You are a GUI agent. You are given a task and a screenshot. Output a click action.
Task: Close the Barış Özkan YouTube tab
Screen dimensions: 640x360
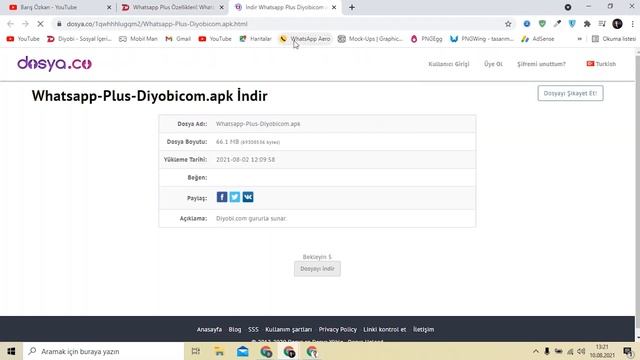point(109,7)
